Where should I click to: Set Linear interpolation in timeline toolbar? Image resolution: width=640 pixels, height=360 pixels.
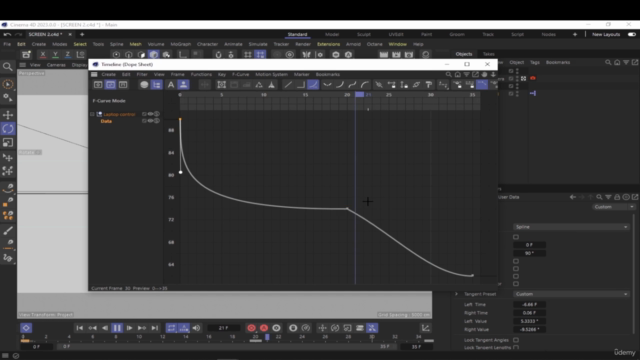click(288, 84)
